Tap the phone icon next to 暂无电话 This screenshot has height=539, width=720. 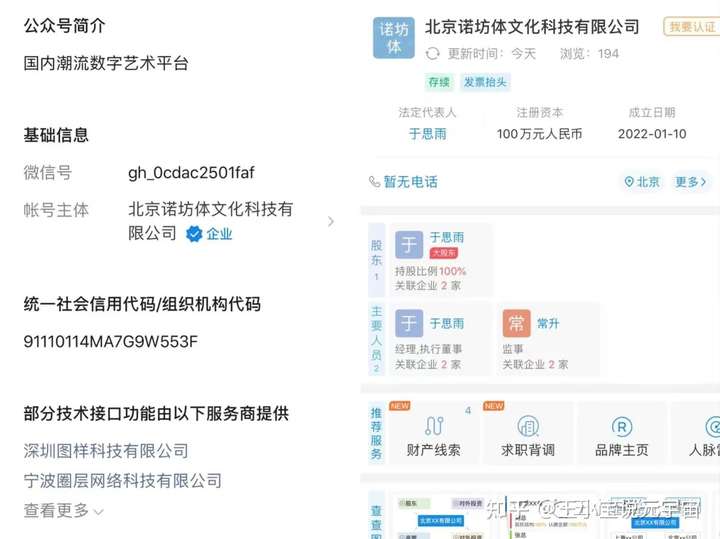coord(374,182)
